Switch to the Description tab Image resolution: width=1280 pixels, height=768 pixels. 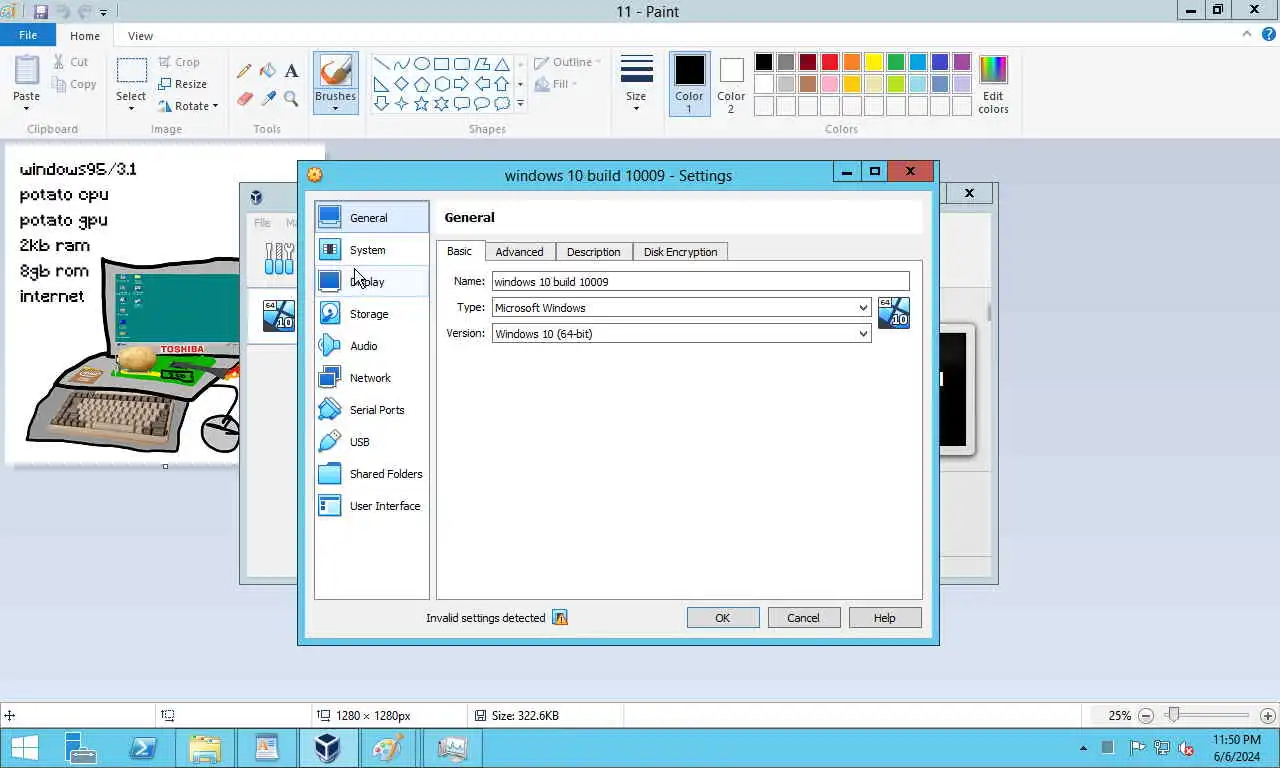pyautogui.click(x=593, y=252)
